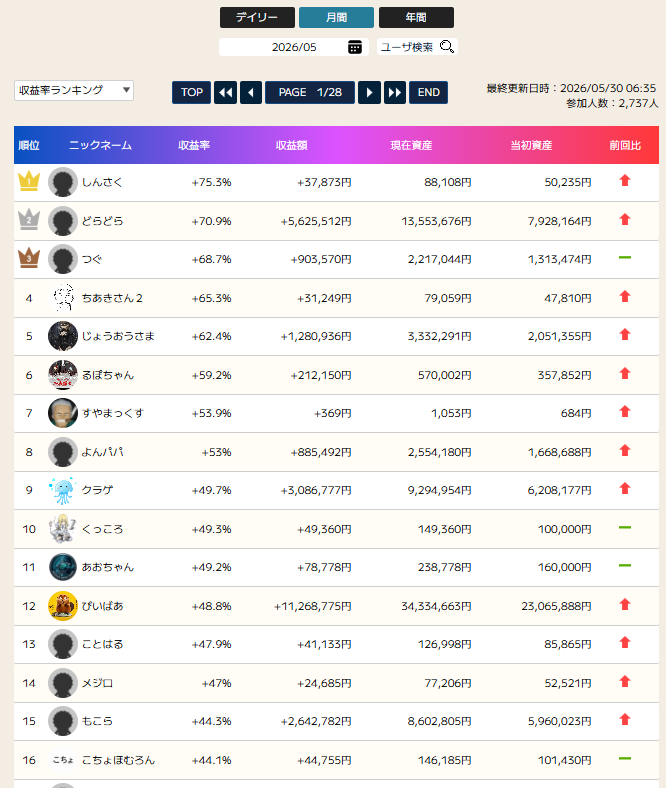Viewport: 666px width, 788px height.
Task: Click the 順位 column header
Action: click(29, 145)
